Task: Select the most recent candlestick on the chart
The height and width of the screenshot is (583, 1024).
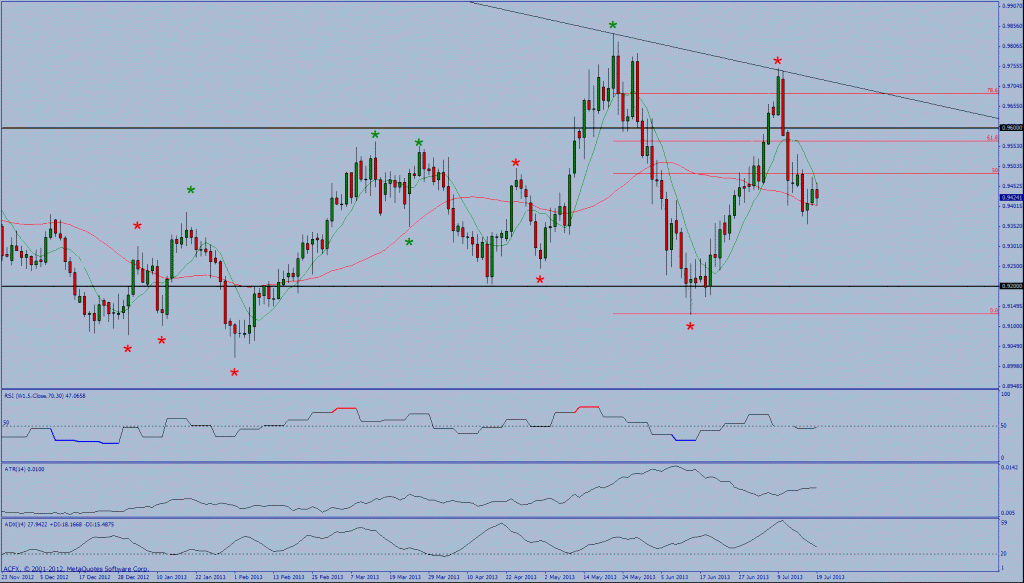Action: point(817,194)
